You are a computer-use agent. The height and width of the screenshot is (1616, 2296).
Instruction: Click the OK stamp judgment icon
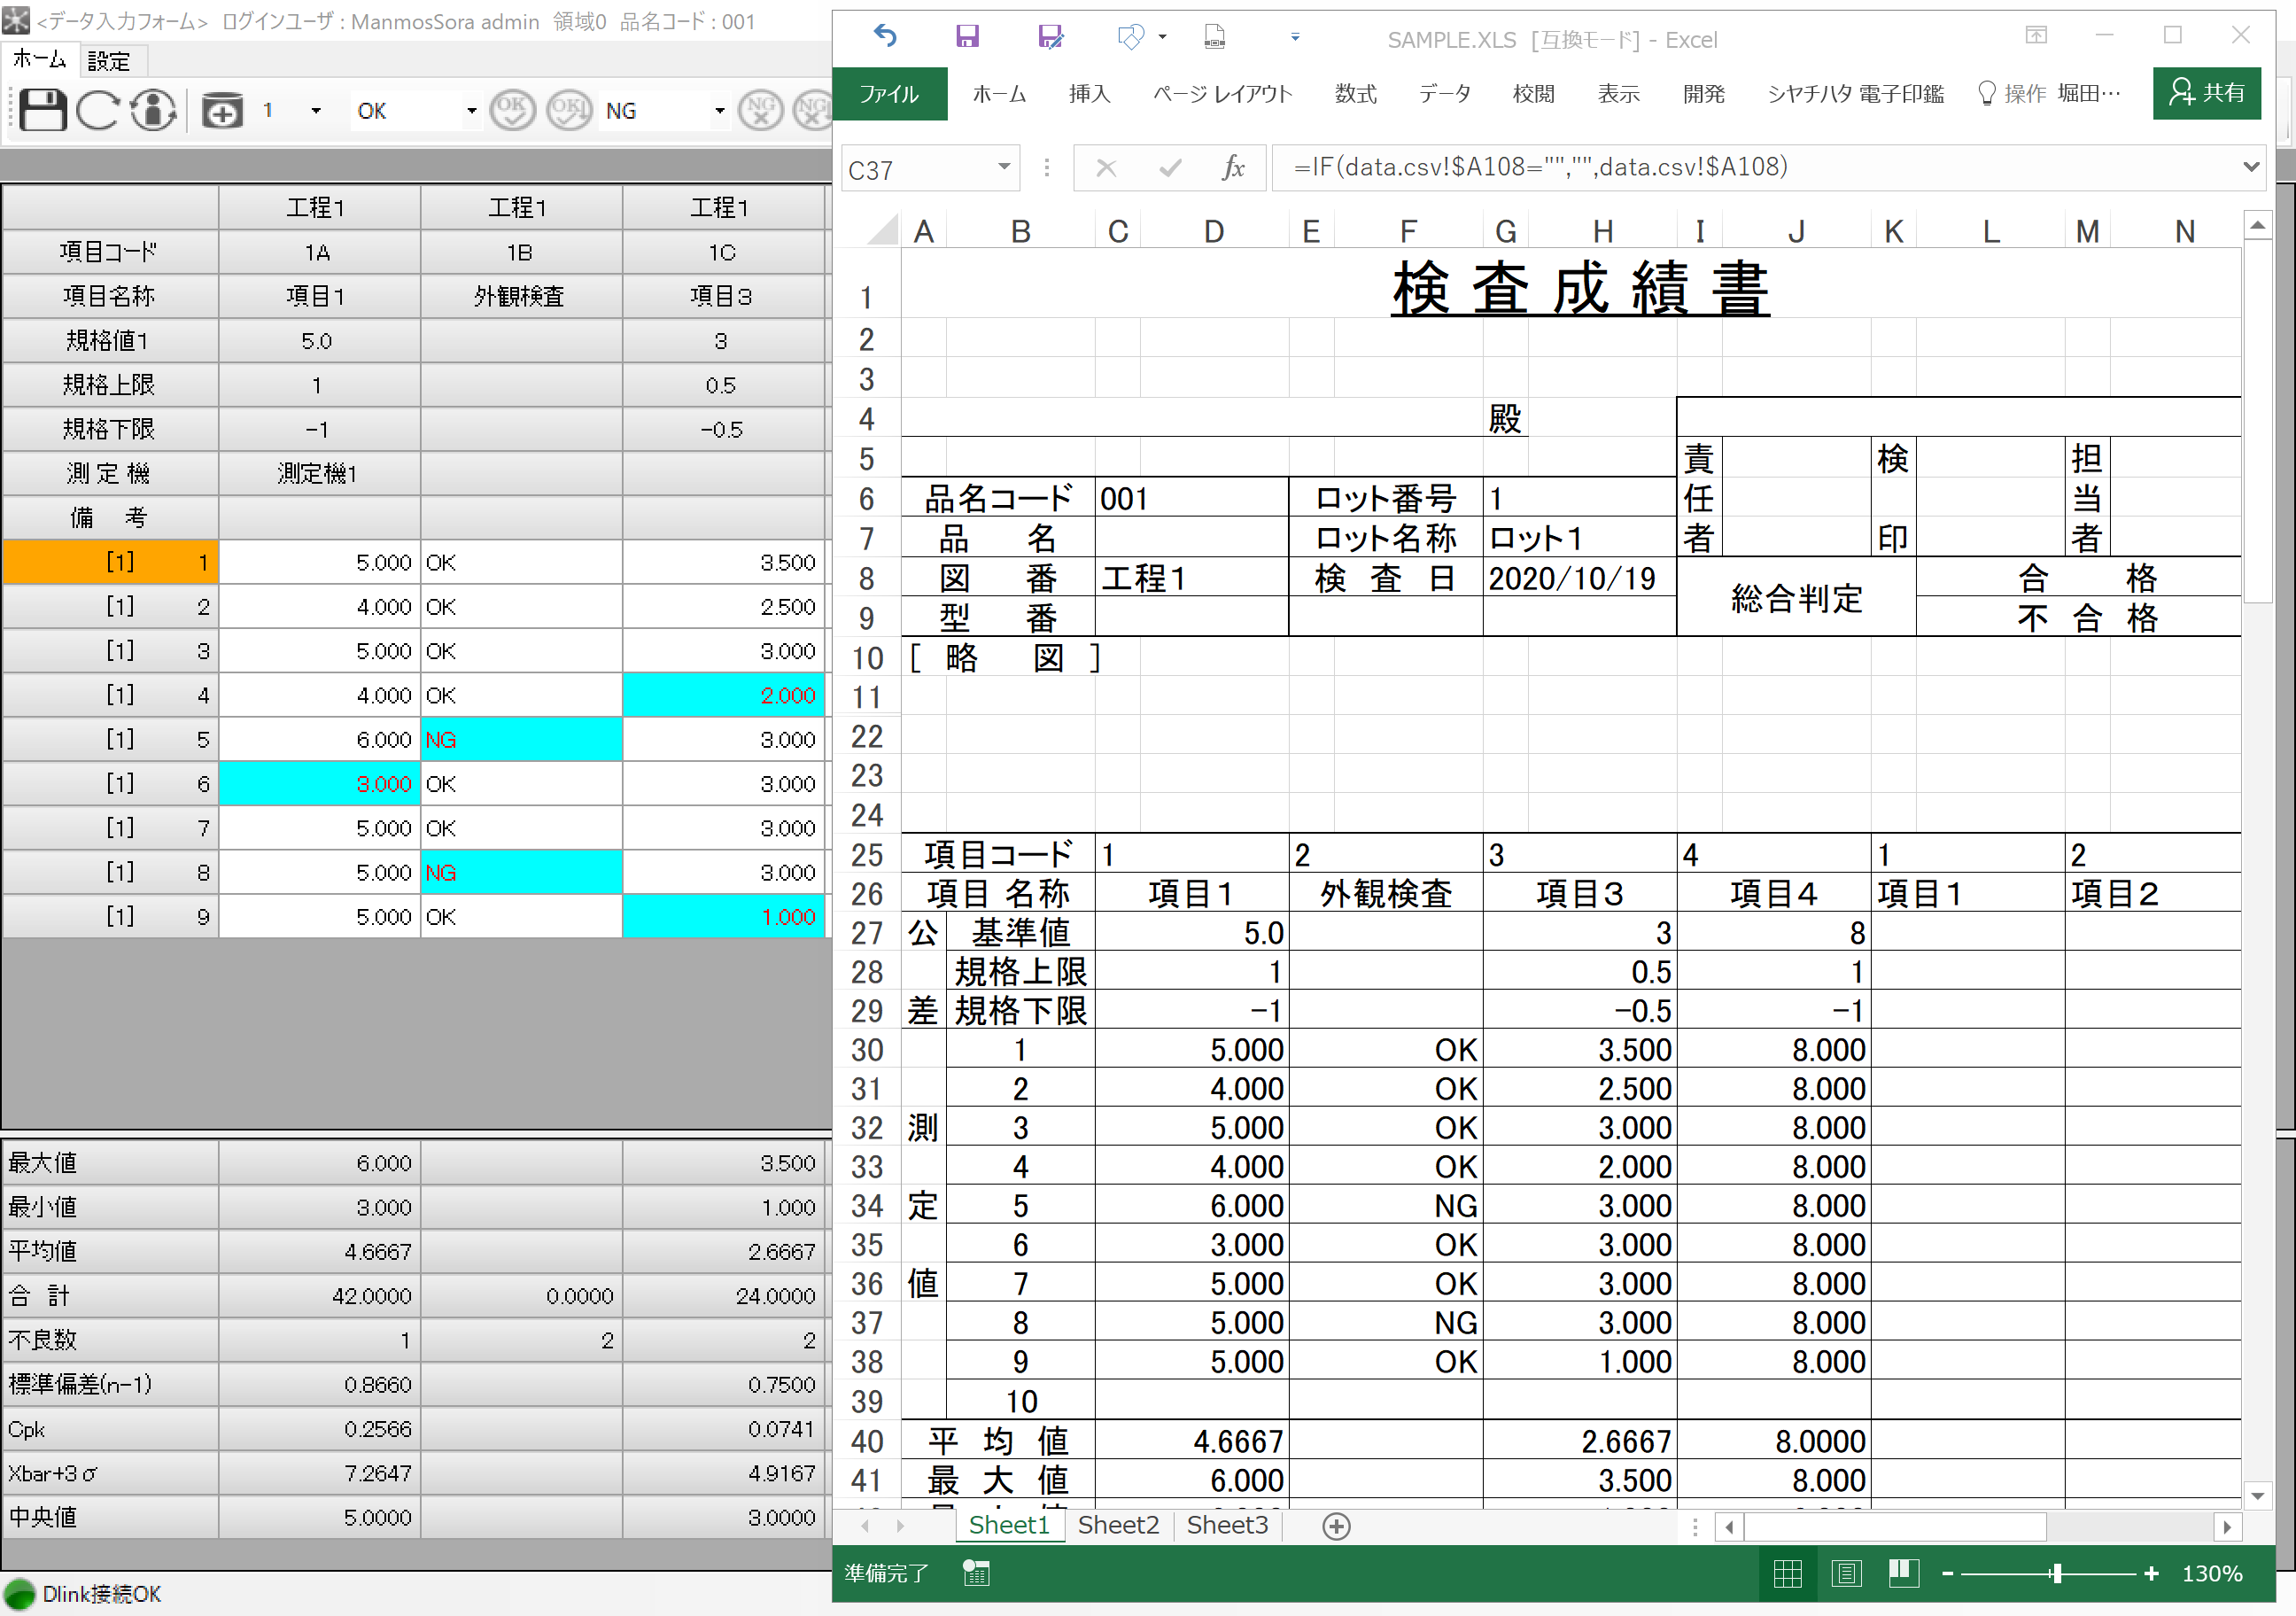point(513,110)
